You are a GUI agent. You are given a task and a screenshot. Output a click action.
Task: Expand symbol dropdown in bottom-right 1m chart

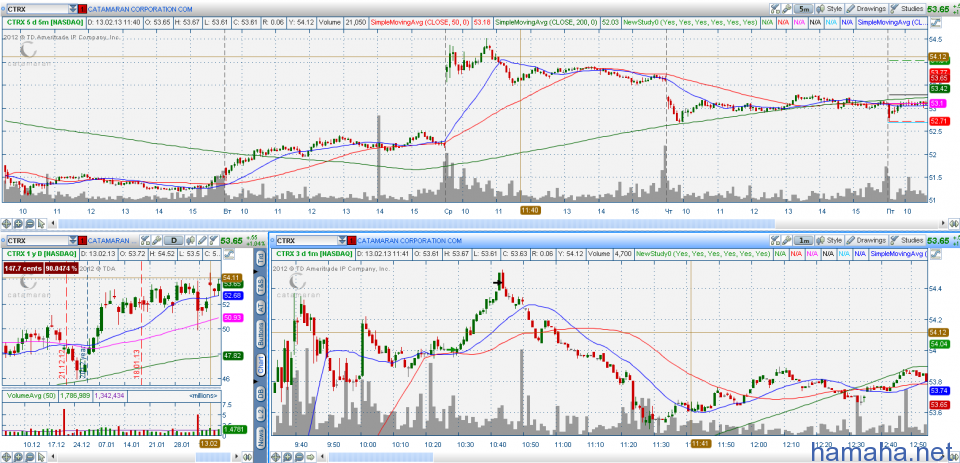point(343,241)
